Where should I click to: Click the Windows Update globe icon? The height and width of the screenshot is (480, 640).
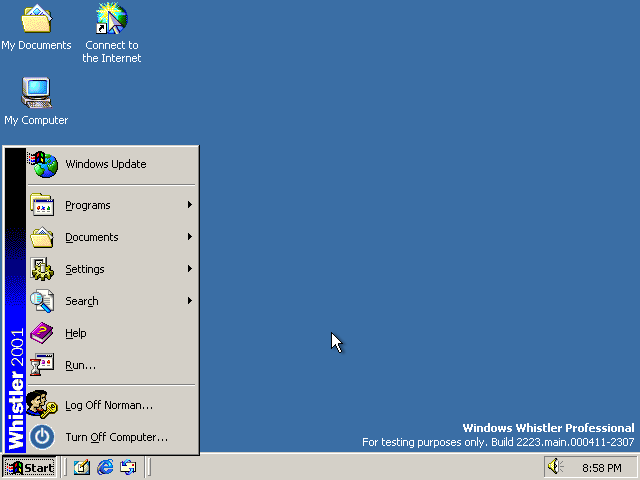click(x=42, y=164)
